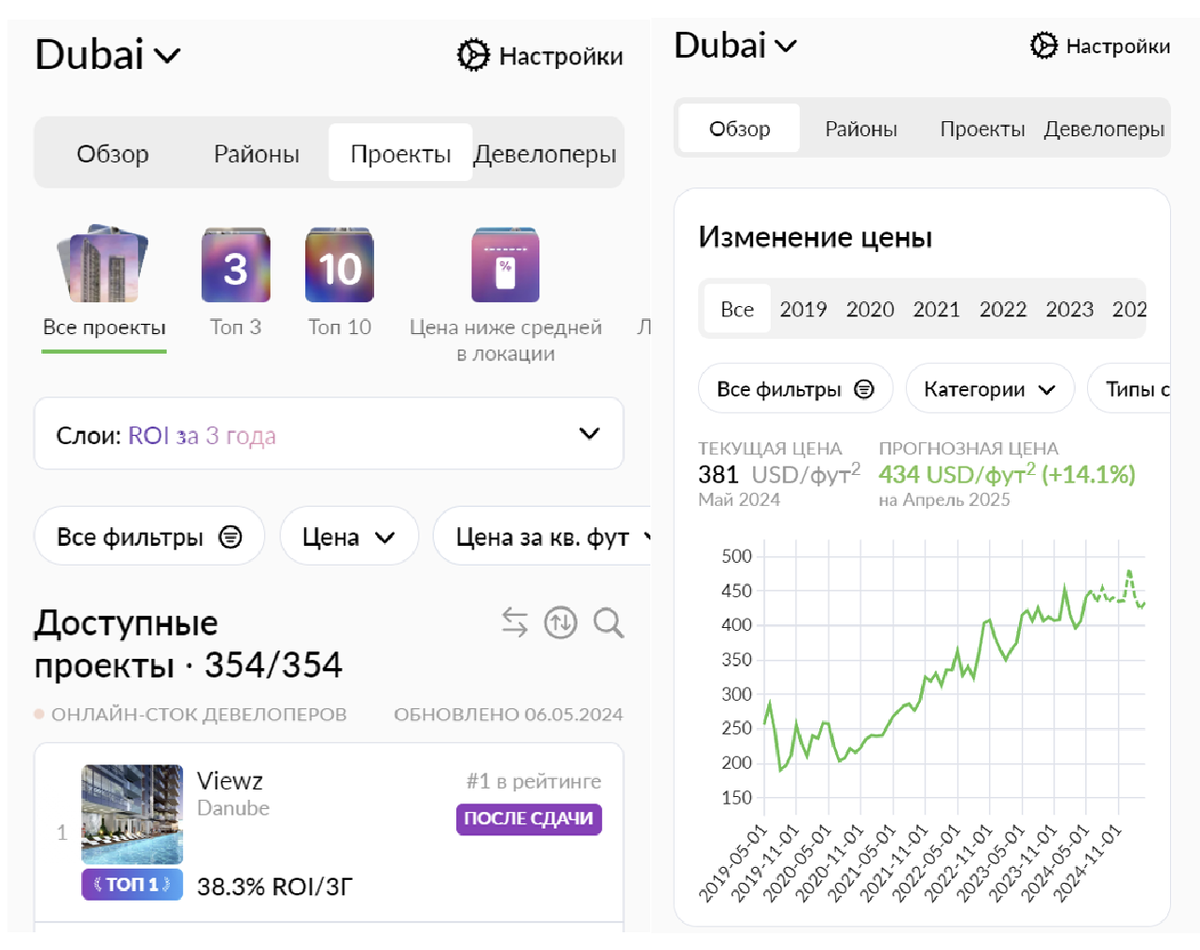Switch to the Районы tab

point(256,153)
